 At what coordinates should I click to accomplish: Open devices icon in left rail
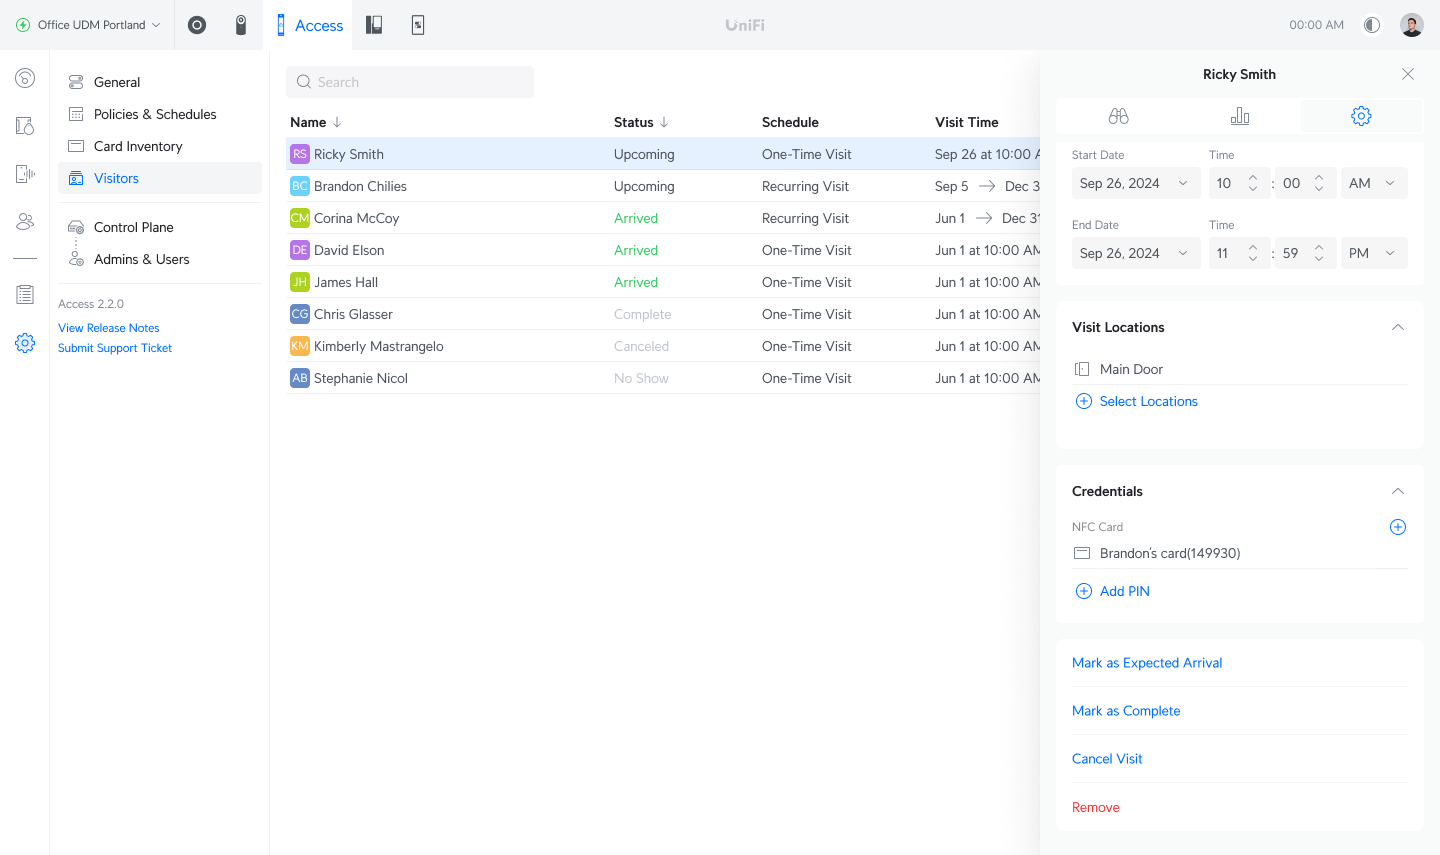click(x=25, y=174)
